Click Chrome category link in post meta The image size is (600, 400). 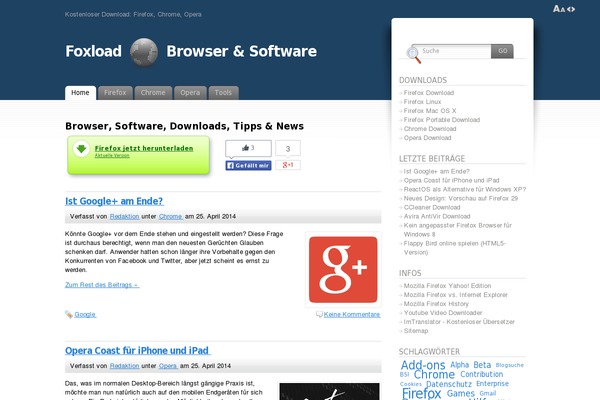pyautogui.click(x=171, y=216)
